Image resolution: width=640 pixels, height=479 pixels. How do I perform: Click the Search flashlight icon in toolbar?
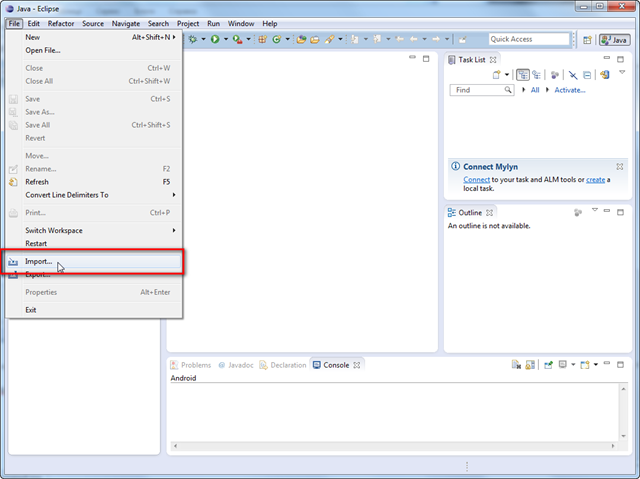[329, 39]
